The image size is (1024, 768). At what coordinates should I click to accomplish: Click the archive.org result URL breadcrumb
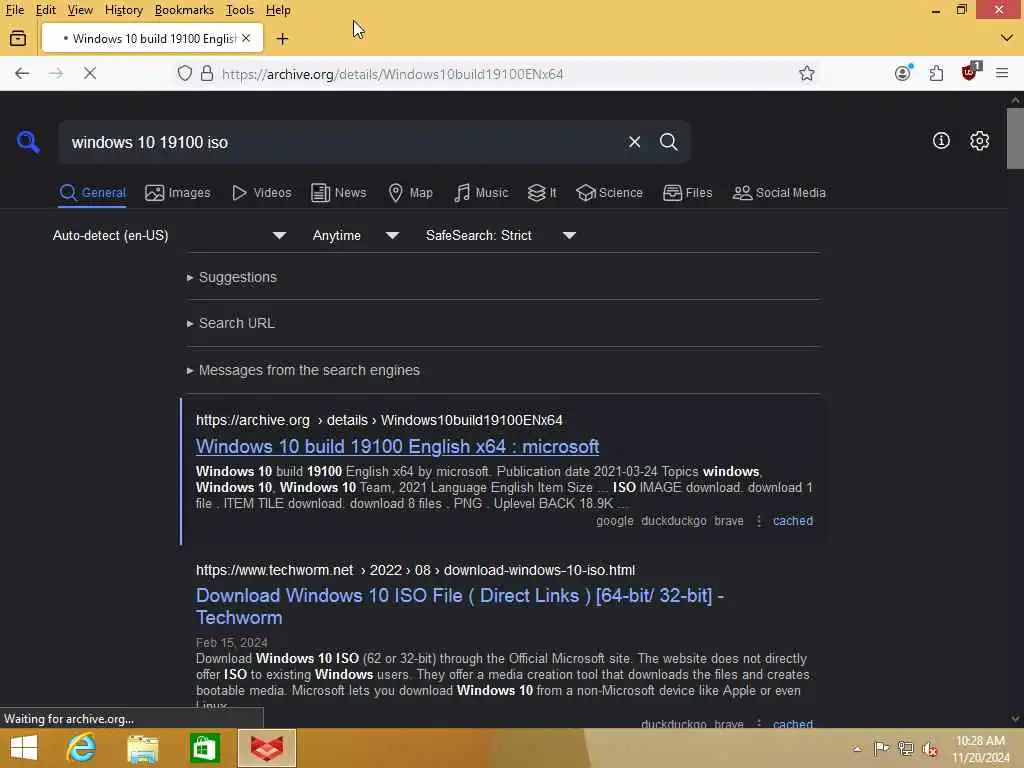click(x=379, y=420)
